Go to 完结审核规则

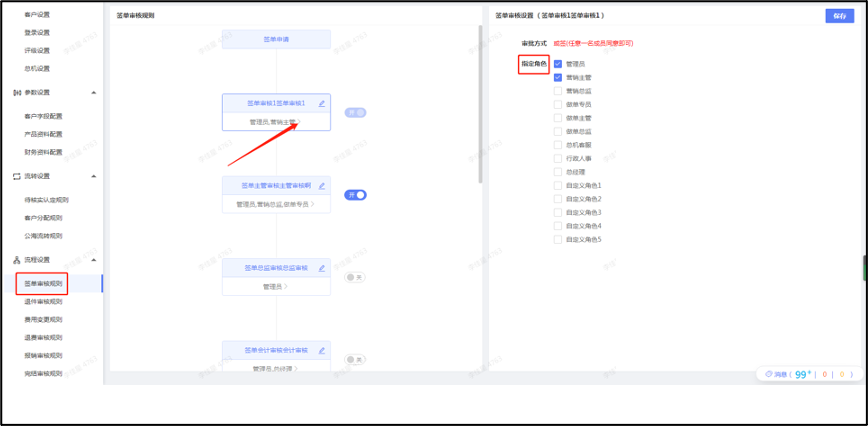tap(43, 373)
